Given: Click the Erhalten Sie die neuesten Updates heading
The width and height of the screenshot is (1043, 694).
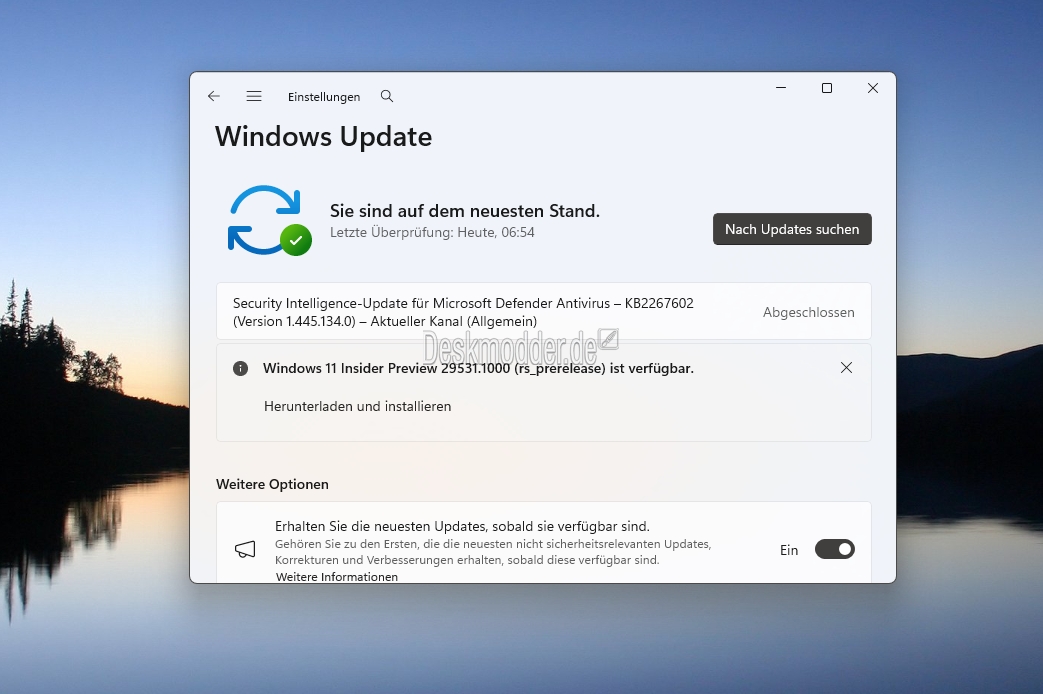Looking at the screenshot, I should [x=462, y=526].
